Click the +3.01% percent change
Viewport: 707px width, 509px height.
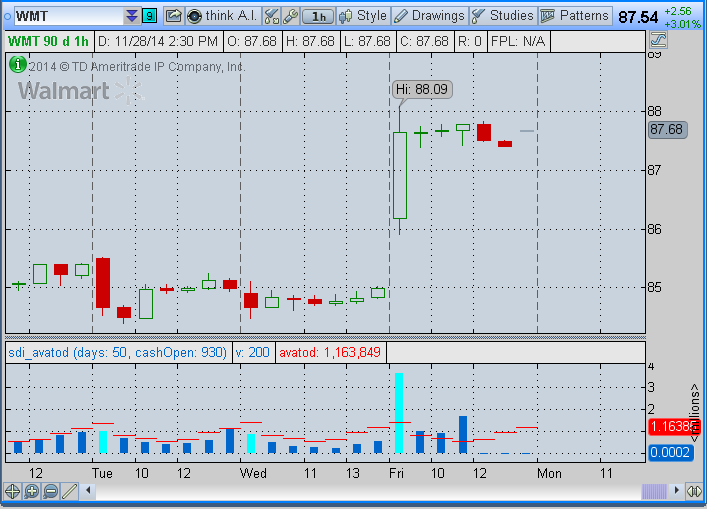[682, 23]
